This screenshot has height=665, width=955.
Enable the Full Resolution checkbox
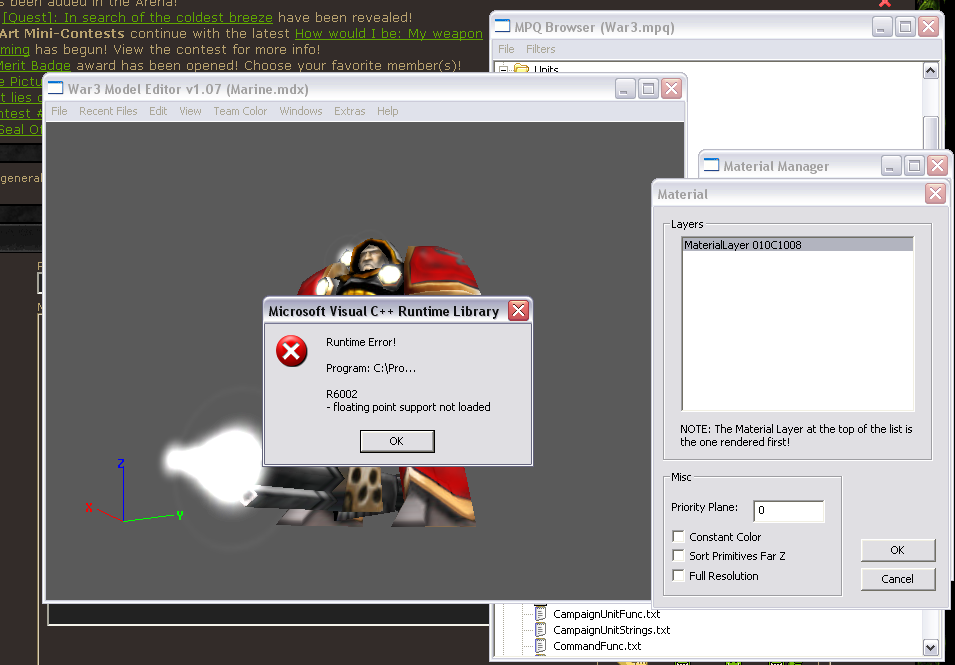(678, 575)
